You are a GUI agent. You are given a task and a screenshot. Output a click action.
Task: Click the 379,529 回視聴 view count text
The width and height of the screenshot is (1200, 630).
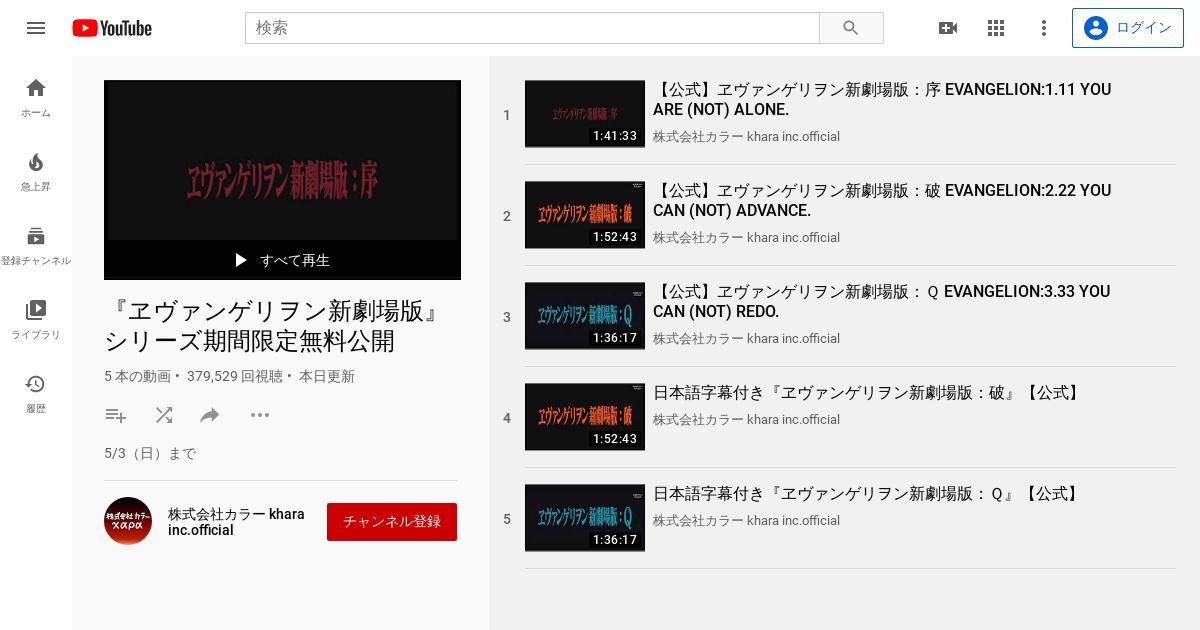tap(235, 377)
